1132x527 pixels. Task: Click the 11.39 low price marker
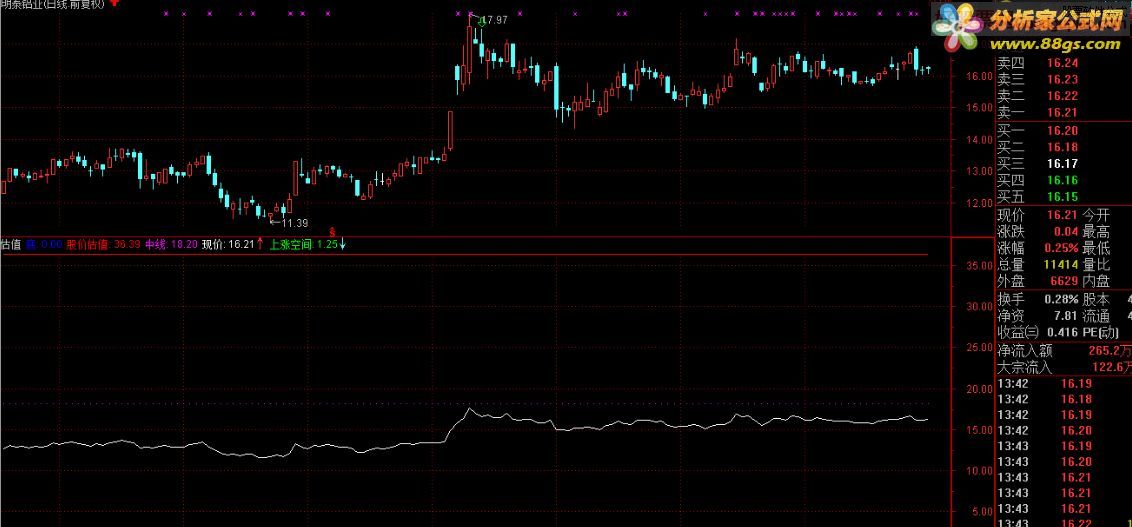[x=295, y=223]
